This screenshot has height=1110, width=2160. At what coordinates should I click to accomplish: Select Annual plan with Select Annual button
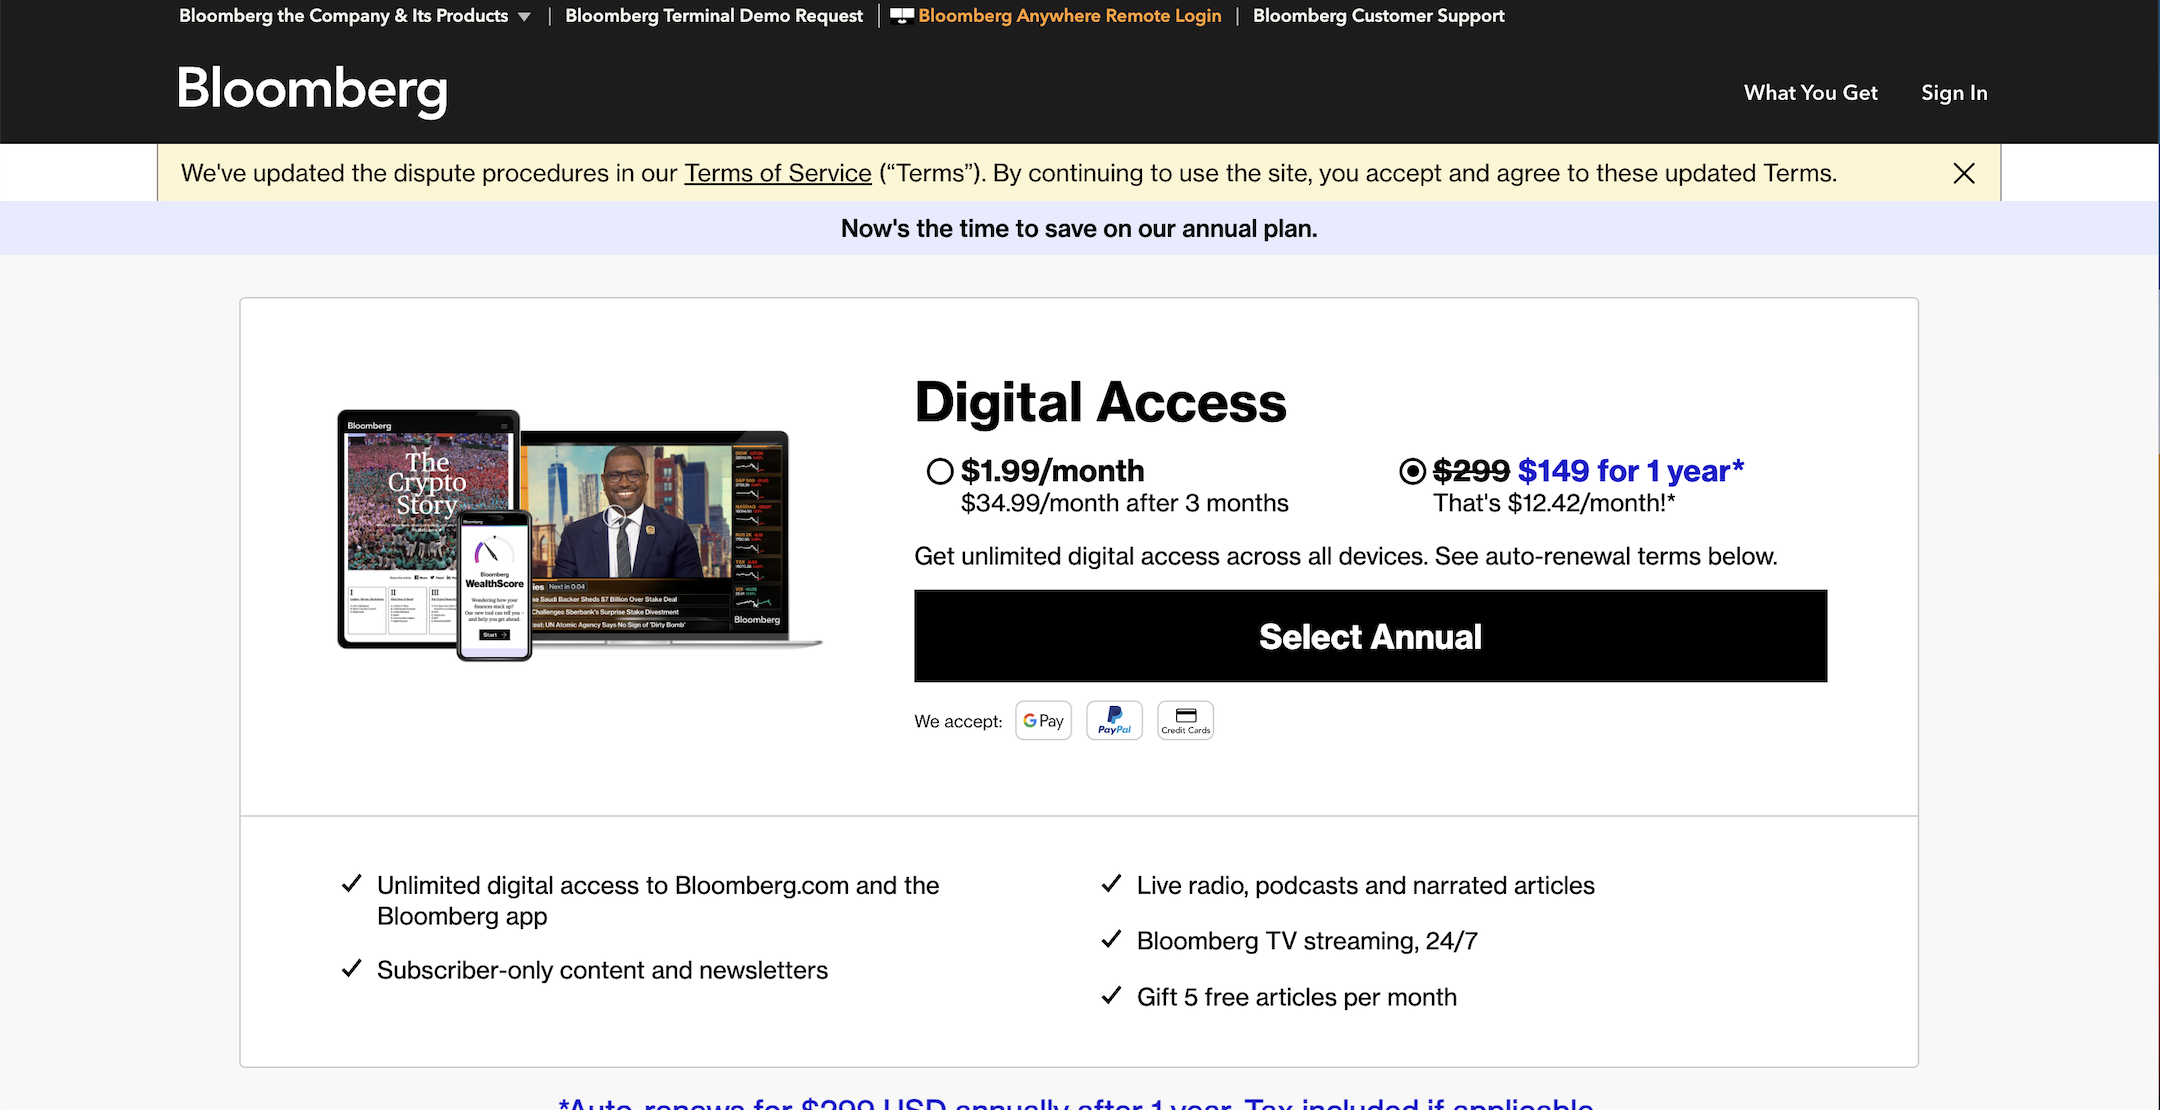click(1370, 636)
